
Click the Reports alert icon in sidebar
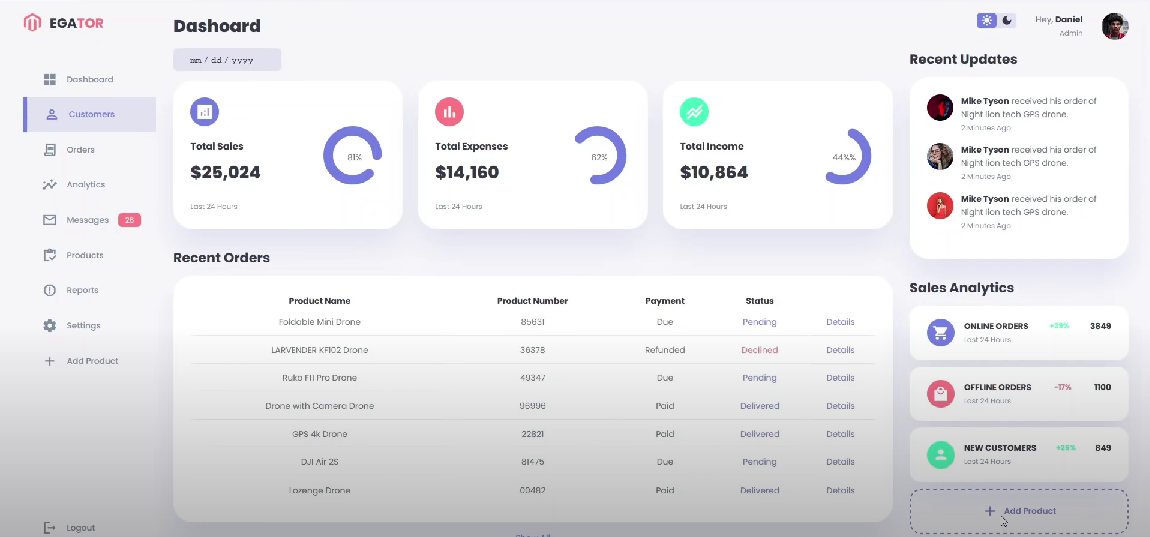50,291
